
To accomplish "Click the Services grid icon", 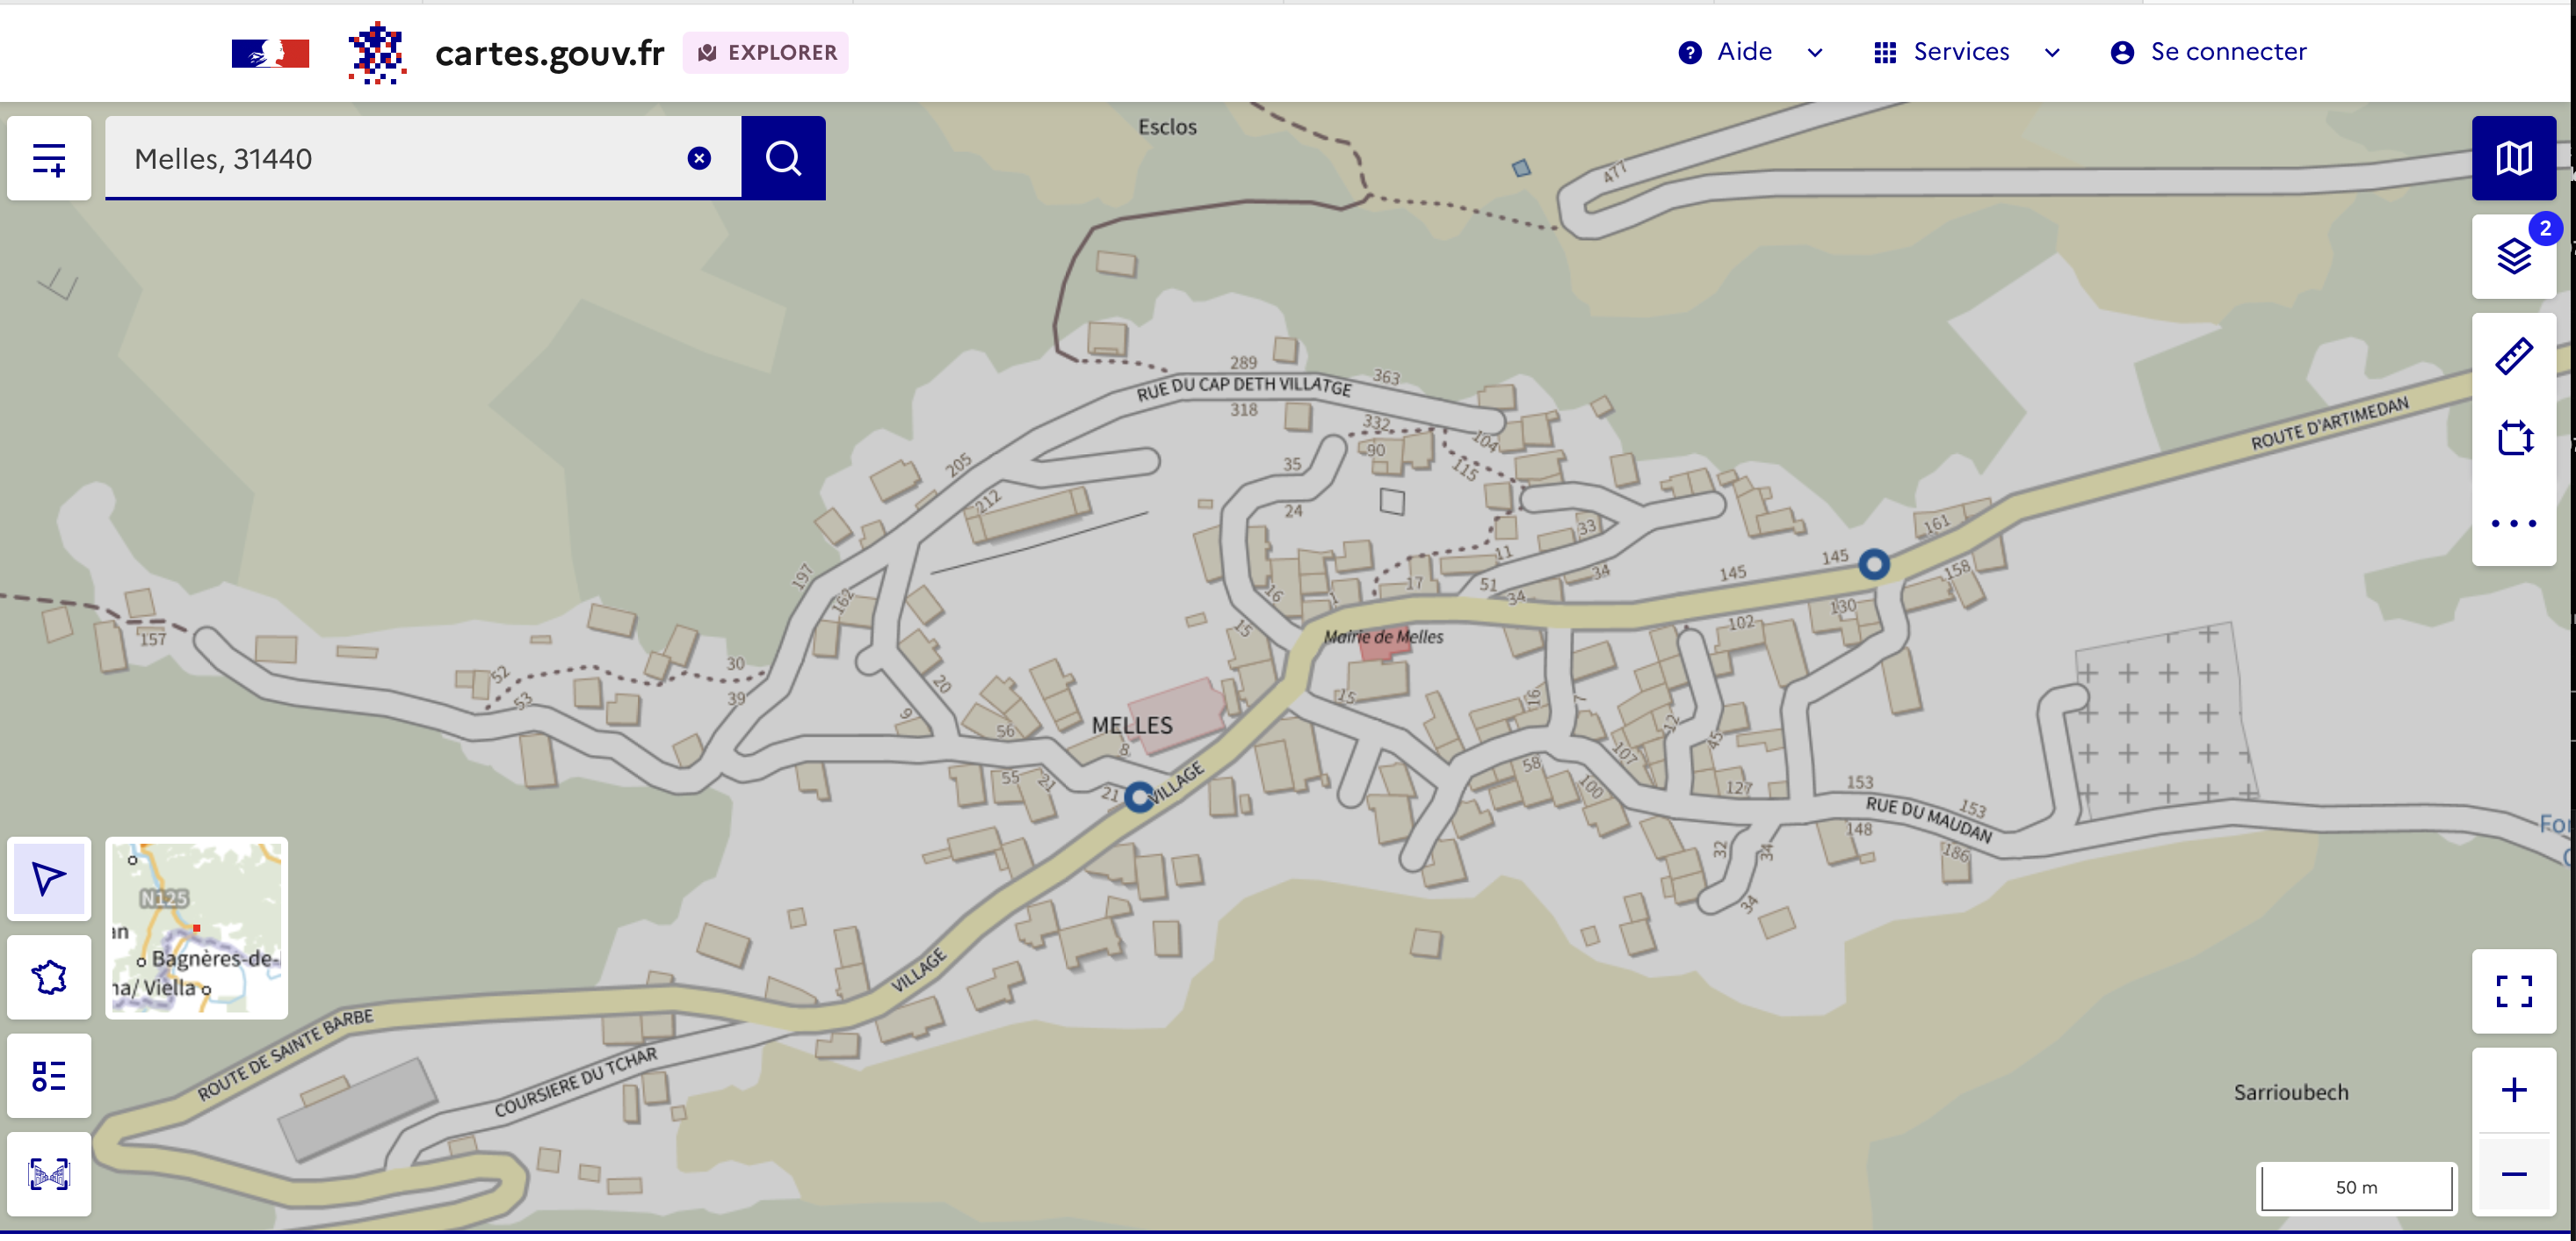I will pyautogui.click(x=1885, y=53).
